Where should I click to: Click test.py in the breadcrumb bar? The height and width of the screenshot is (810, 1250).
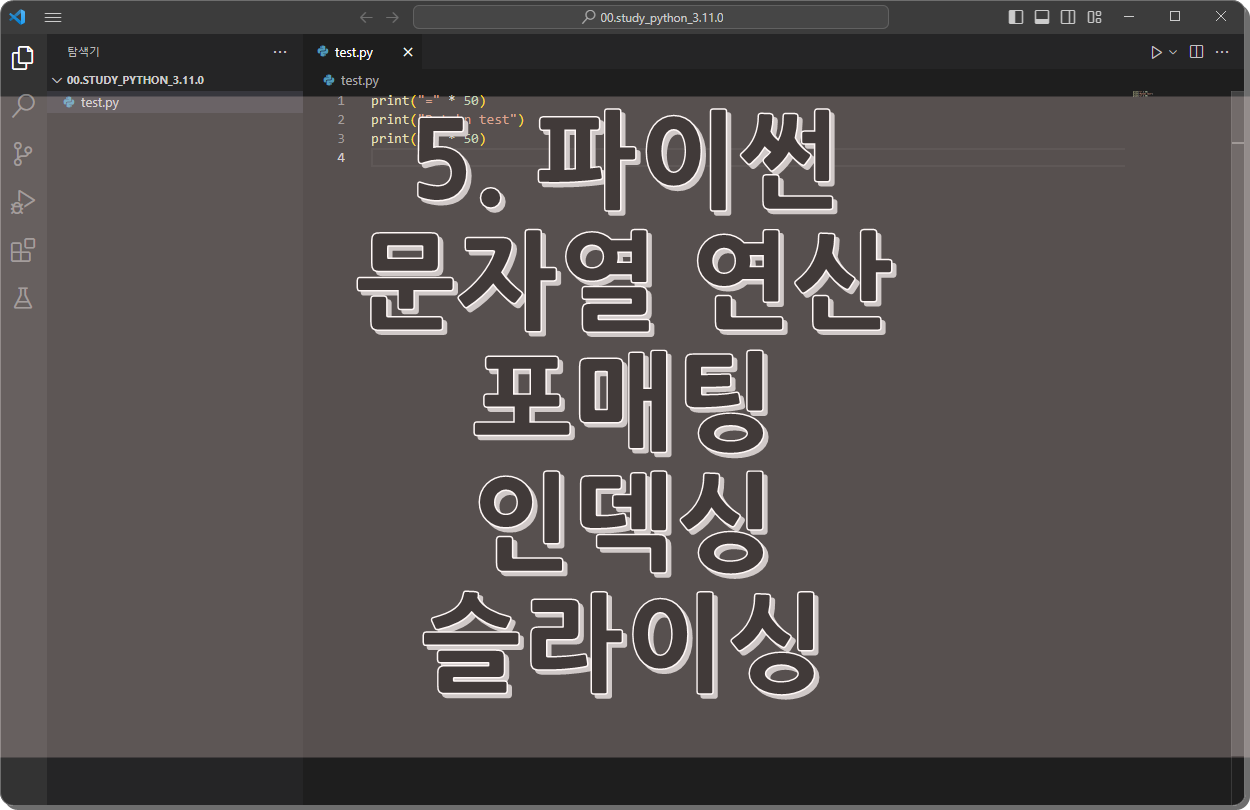point(359,80)
